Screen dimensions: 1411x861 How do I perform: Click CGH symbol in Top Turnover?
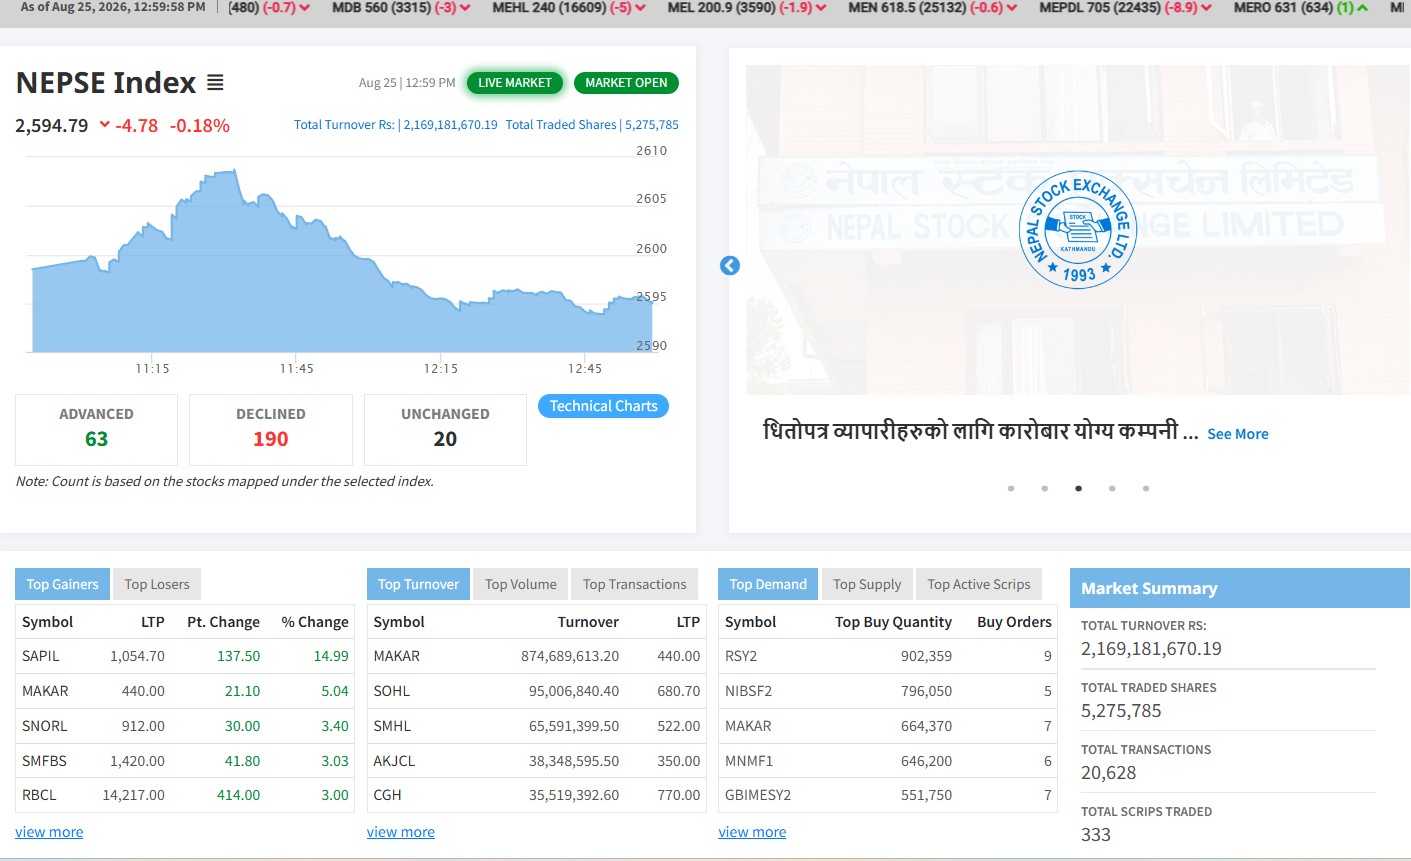click(387, 795)
